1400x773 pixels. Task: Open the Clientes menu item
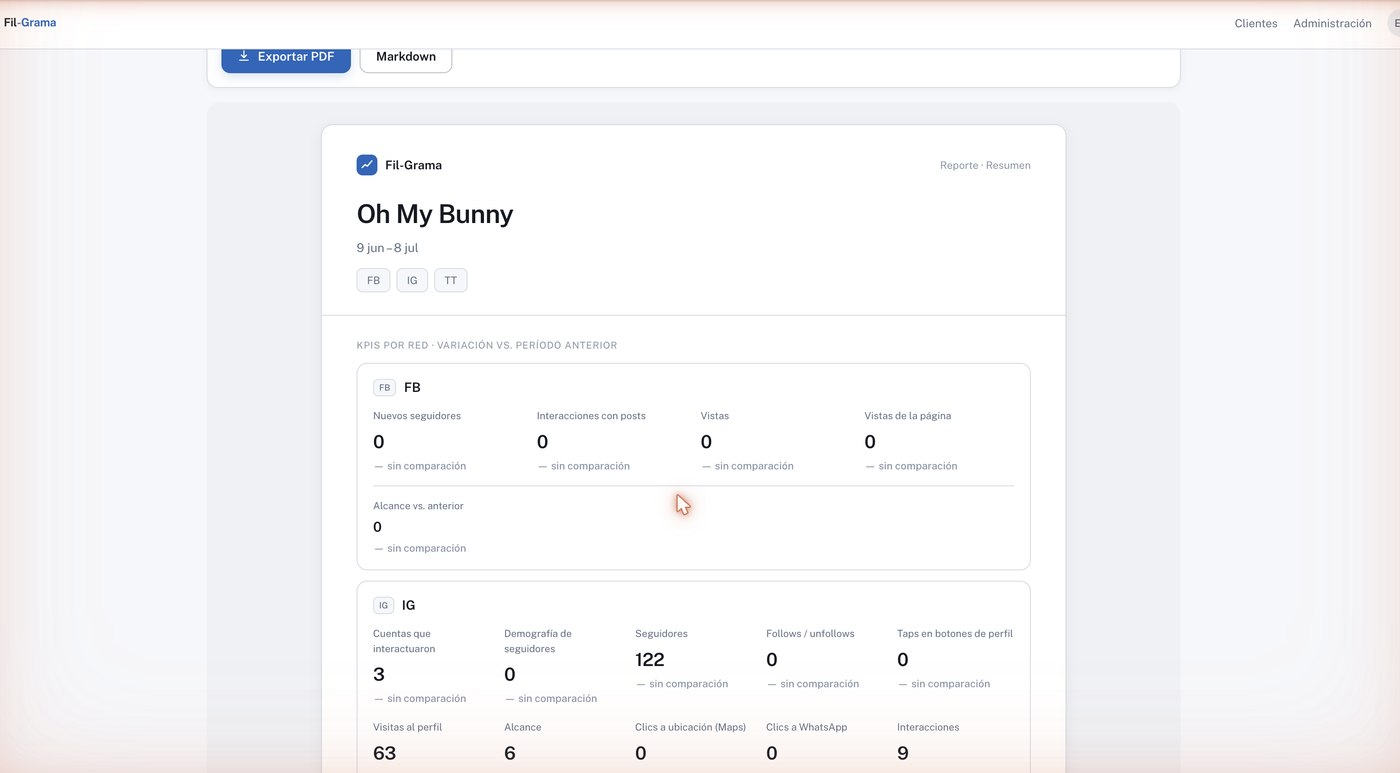[x=1256, y=23]
